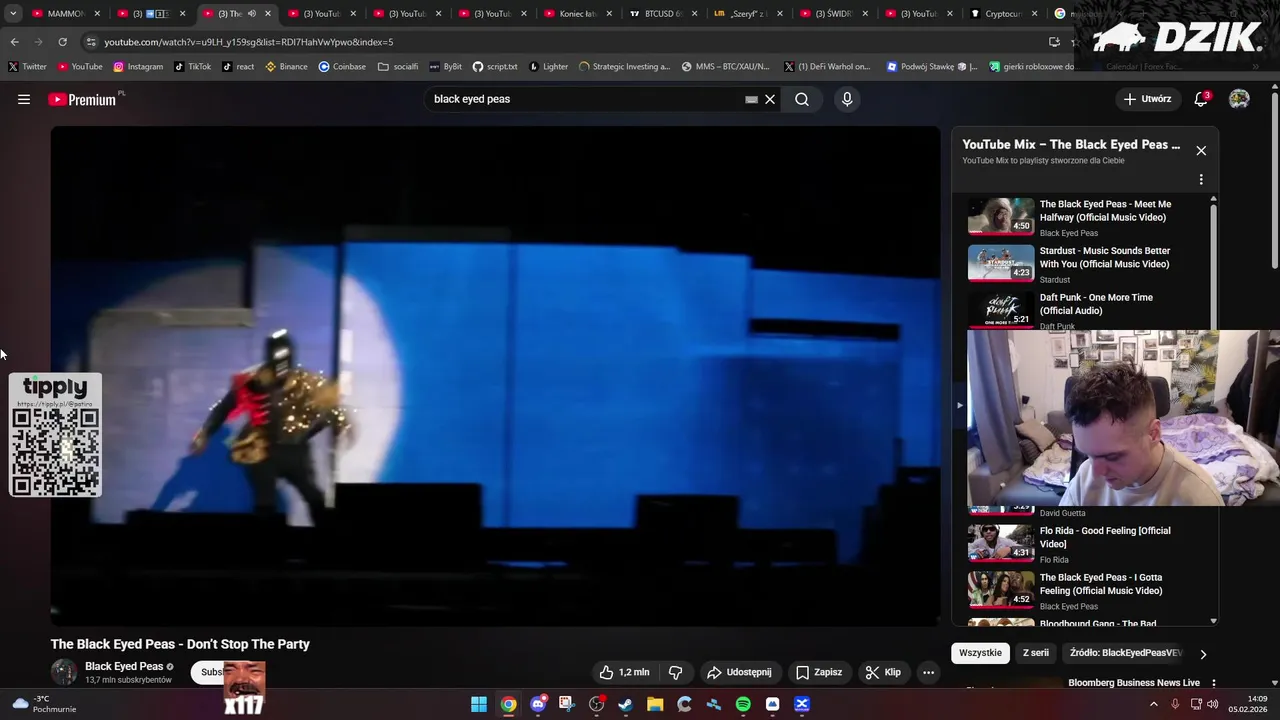Open Steam from the taskbar

[626, 704]
